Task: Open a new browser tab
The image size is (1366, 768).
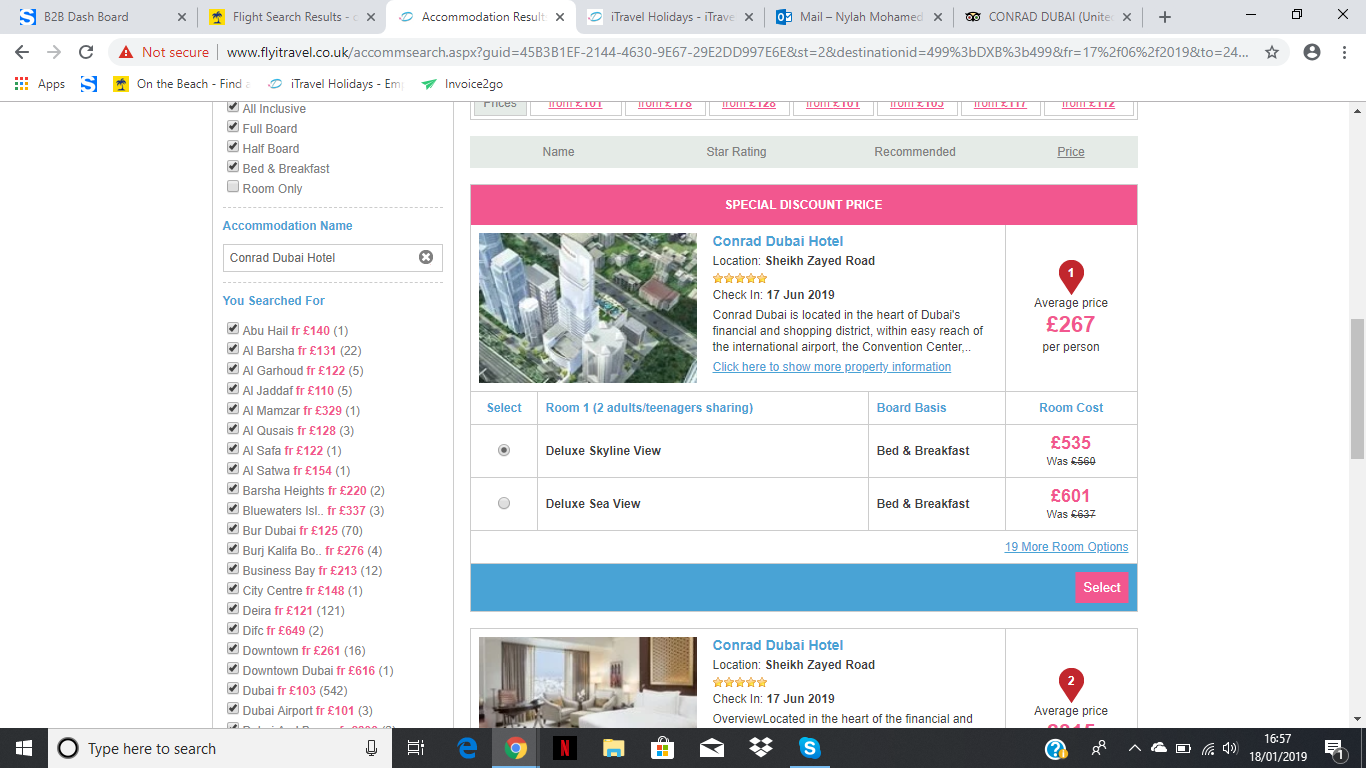Action: pos(1164,17)
